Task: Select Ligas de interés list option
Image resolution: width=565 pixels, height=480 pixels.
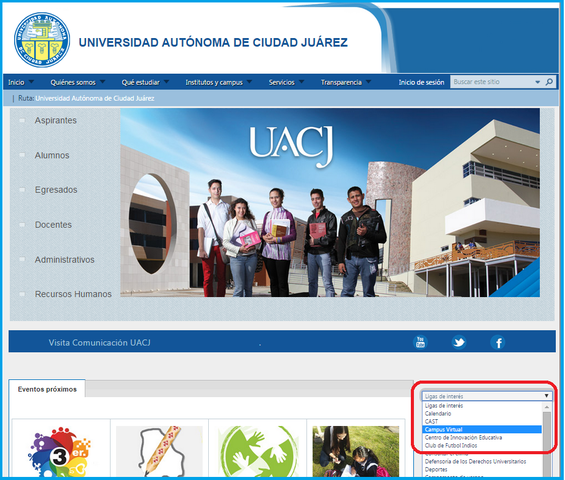Action: [x=482, y=406]
